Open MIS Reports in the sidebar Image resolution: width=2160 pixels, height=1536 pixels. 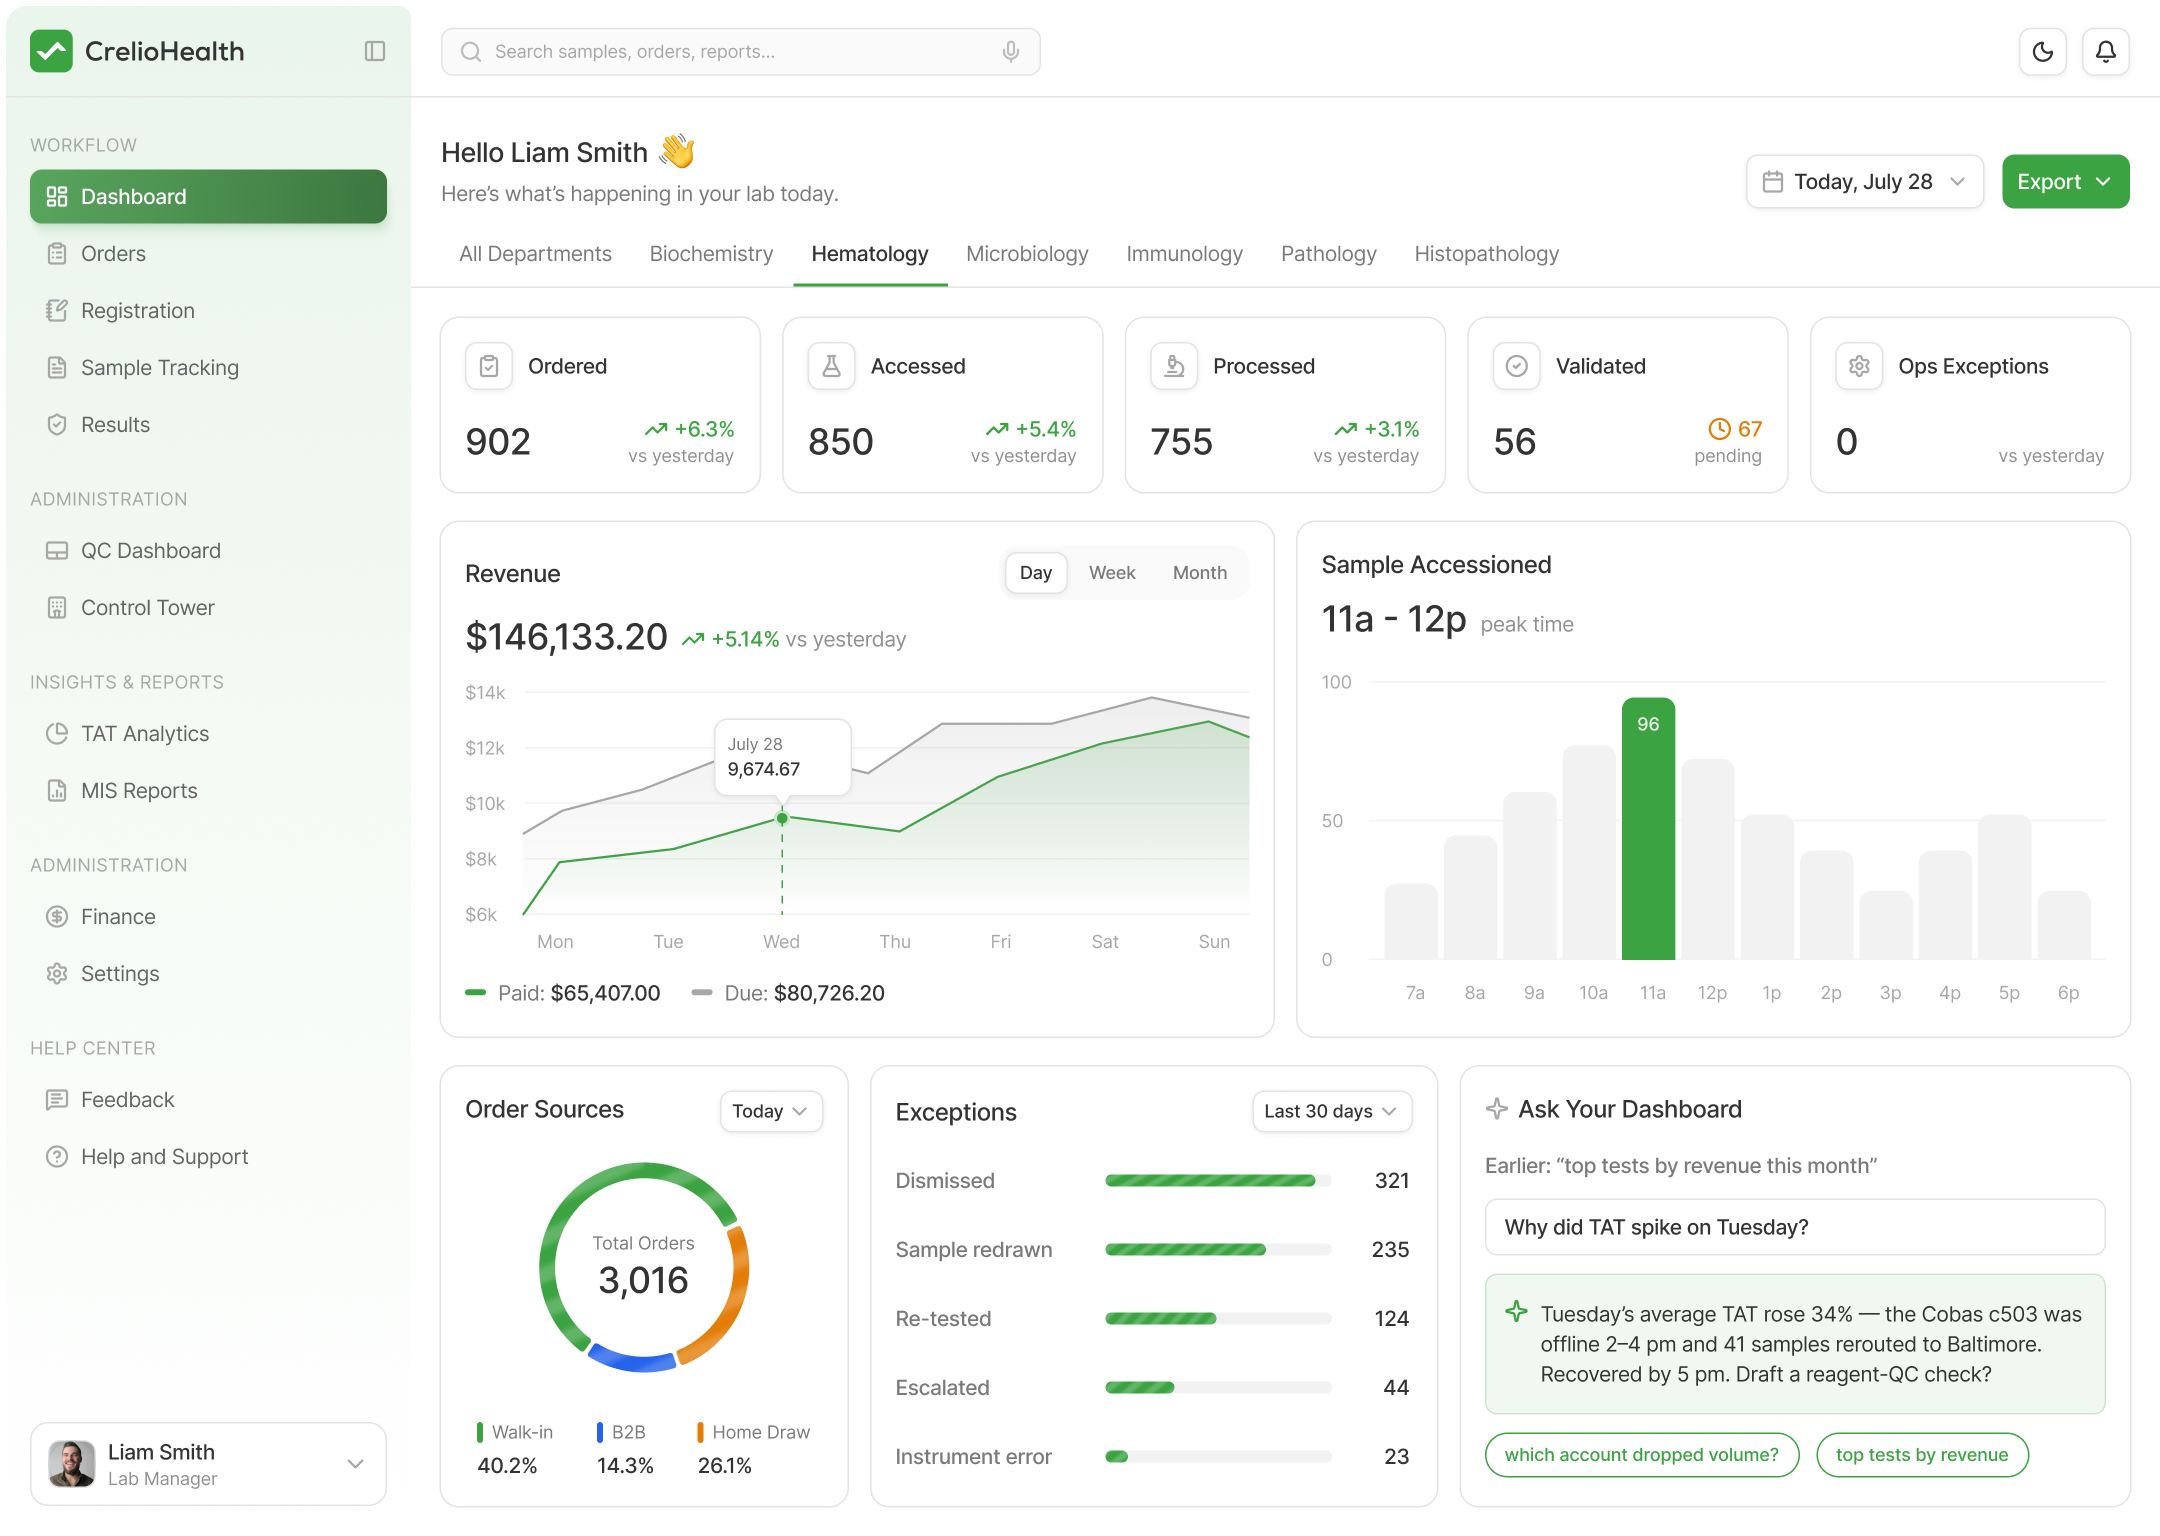[x=208, y=791]
